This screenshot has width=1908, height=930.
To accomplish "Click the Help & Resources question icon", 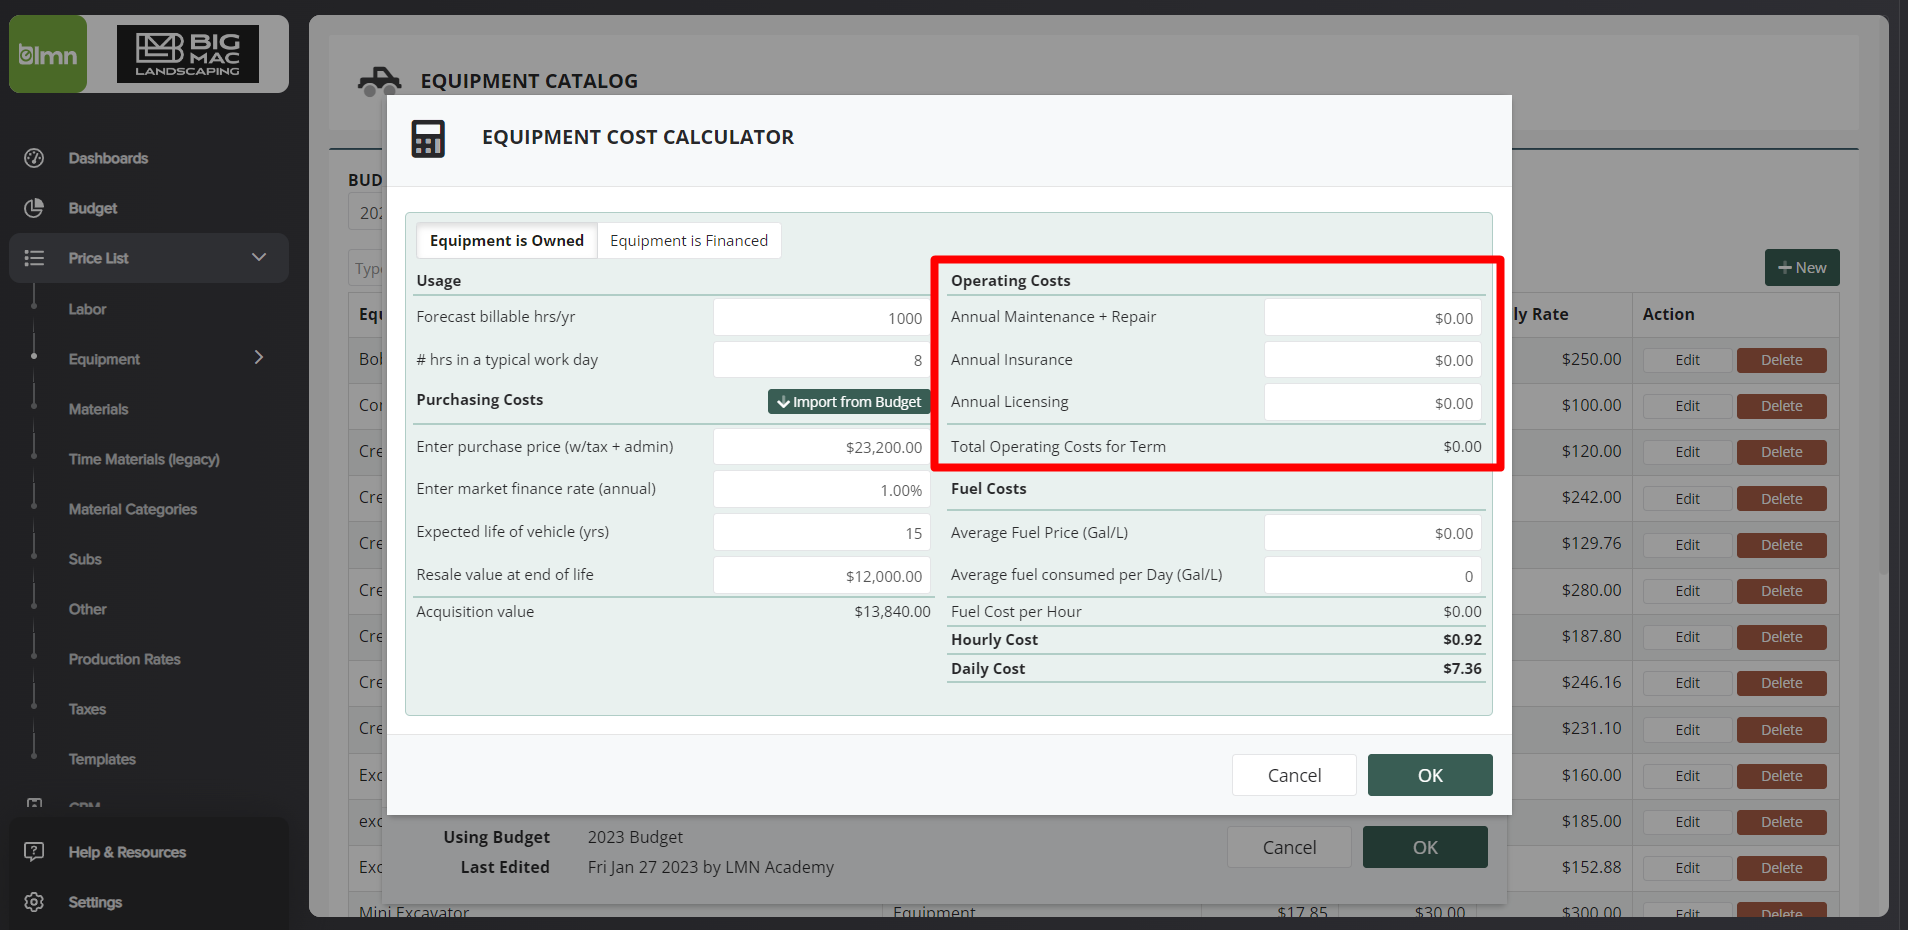I will (x=34, y=852).
